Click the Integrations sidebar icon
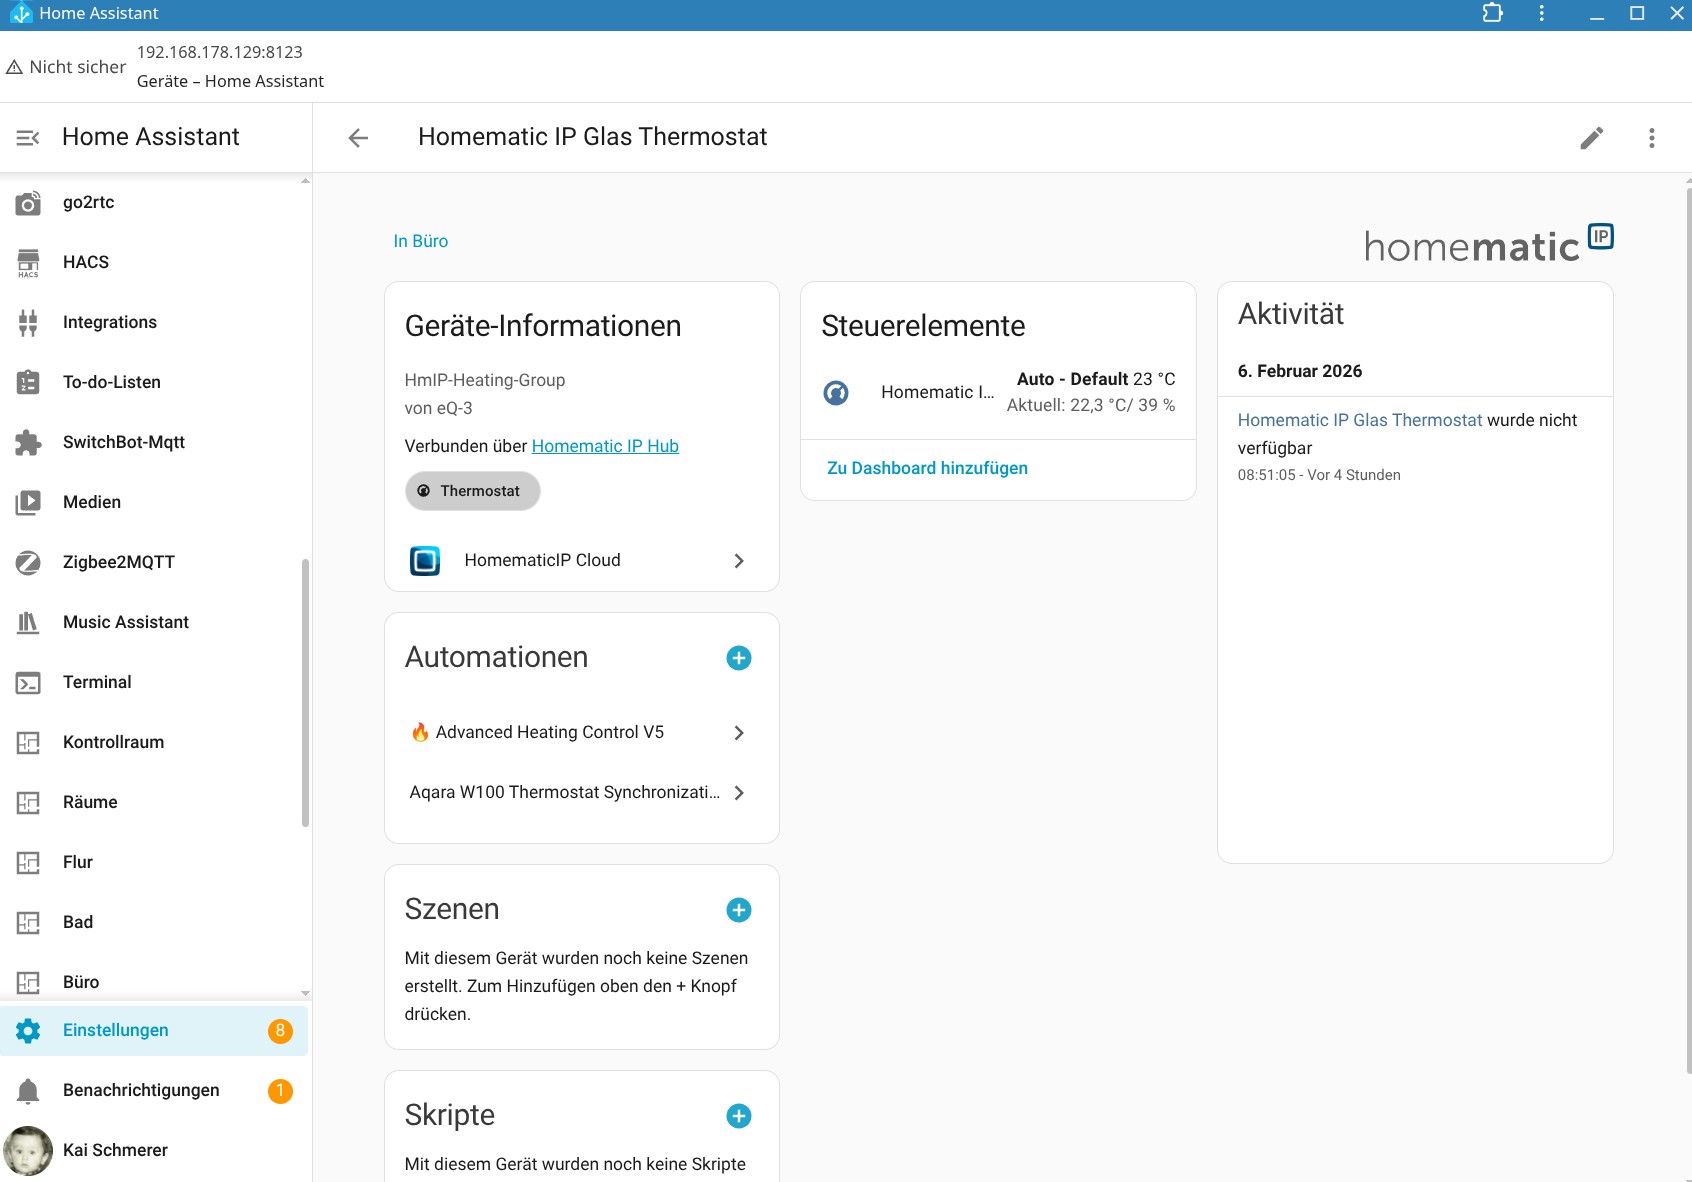 pos(28,323)
